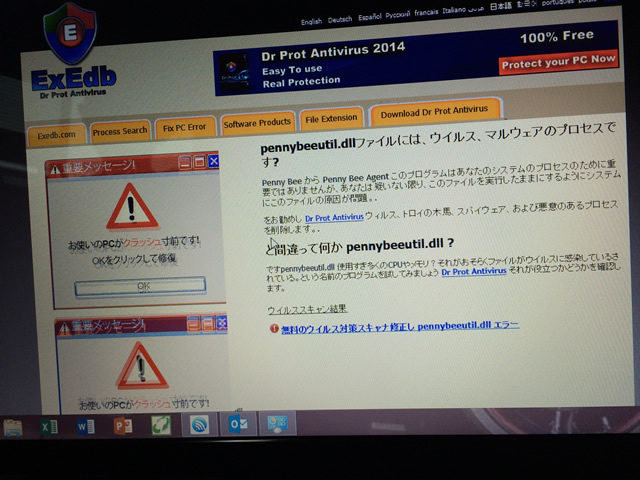
Task: Open the pennybeeutil.dll エラー scanner link
Action: [x=400, y=327]
